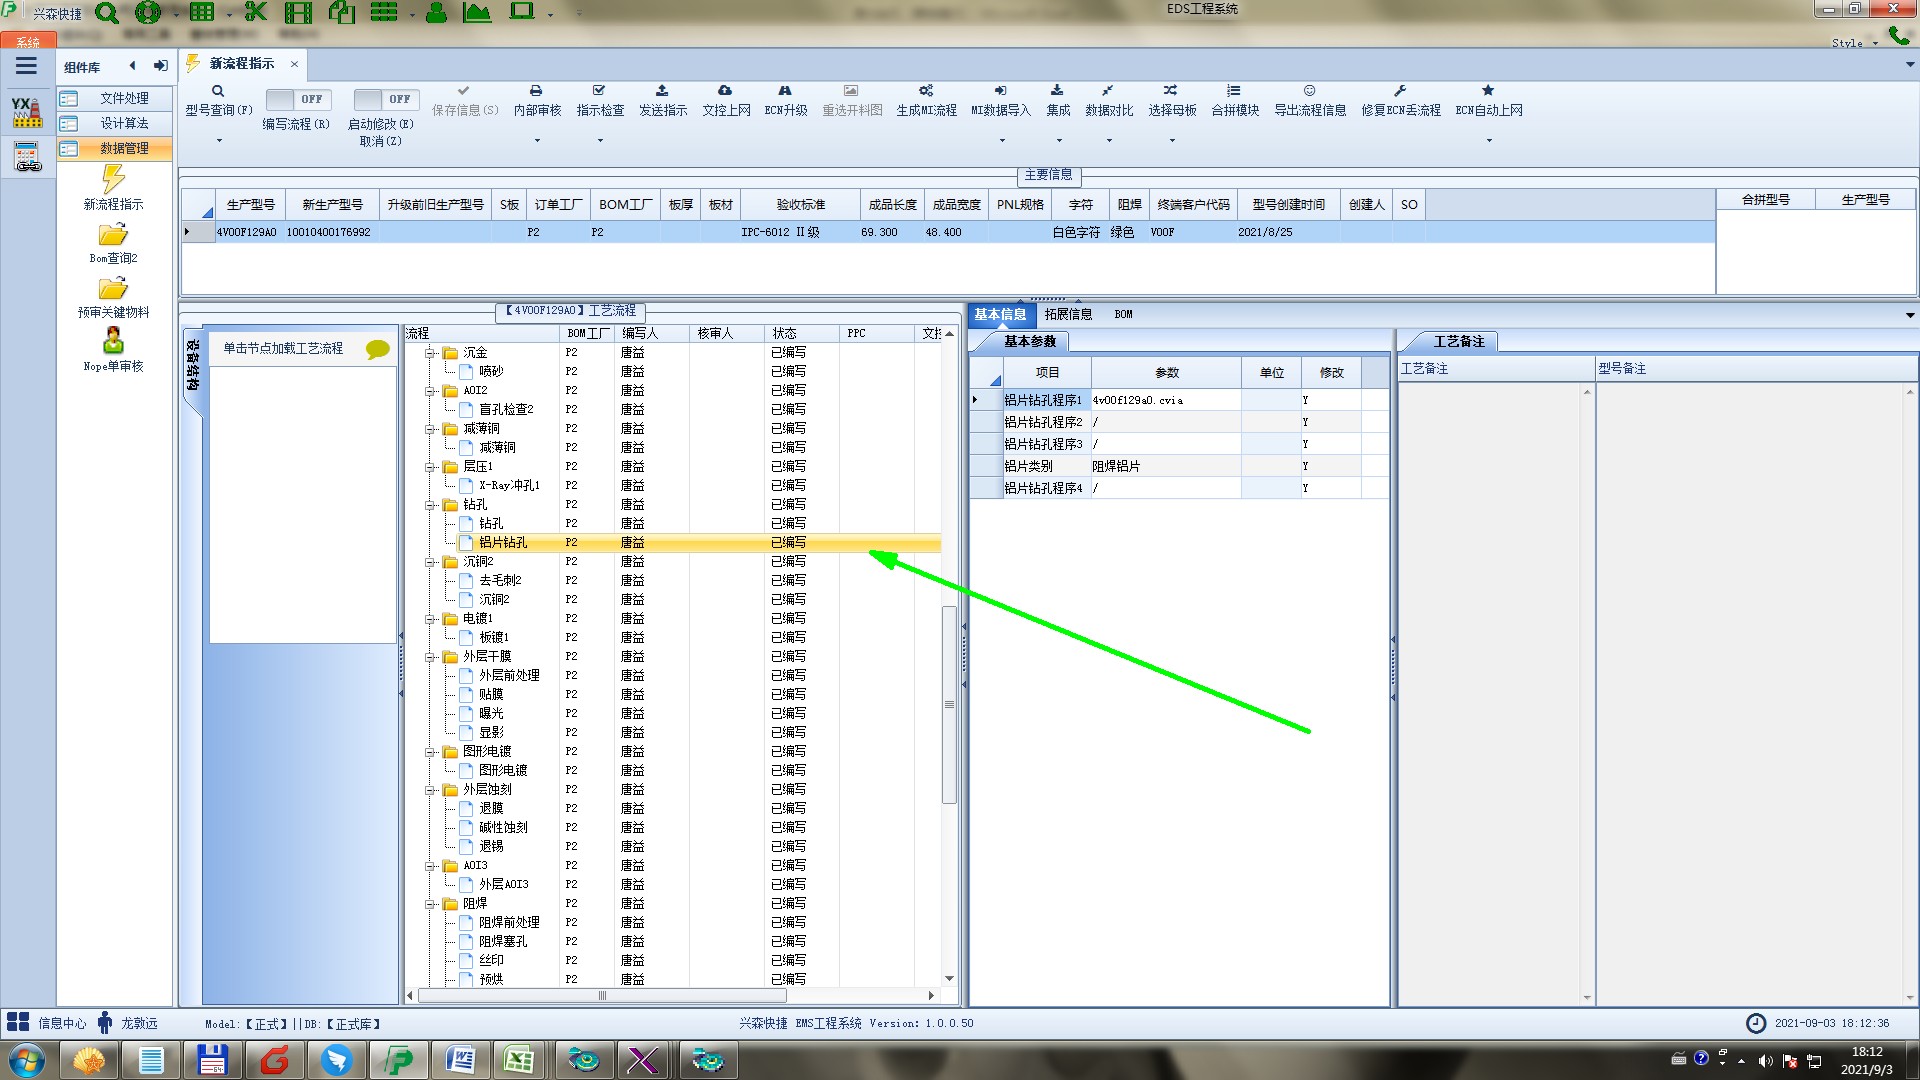Screen dimensions: 1920x1080
Task: Click the 发送指示 toolbar icon
Action: click(662, 91)
